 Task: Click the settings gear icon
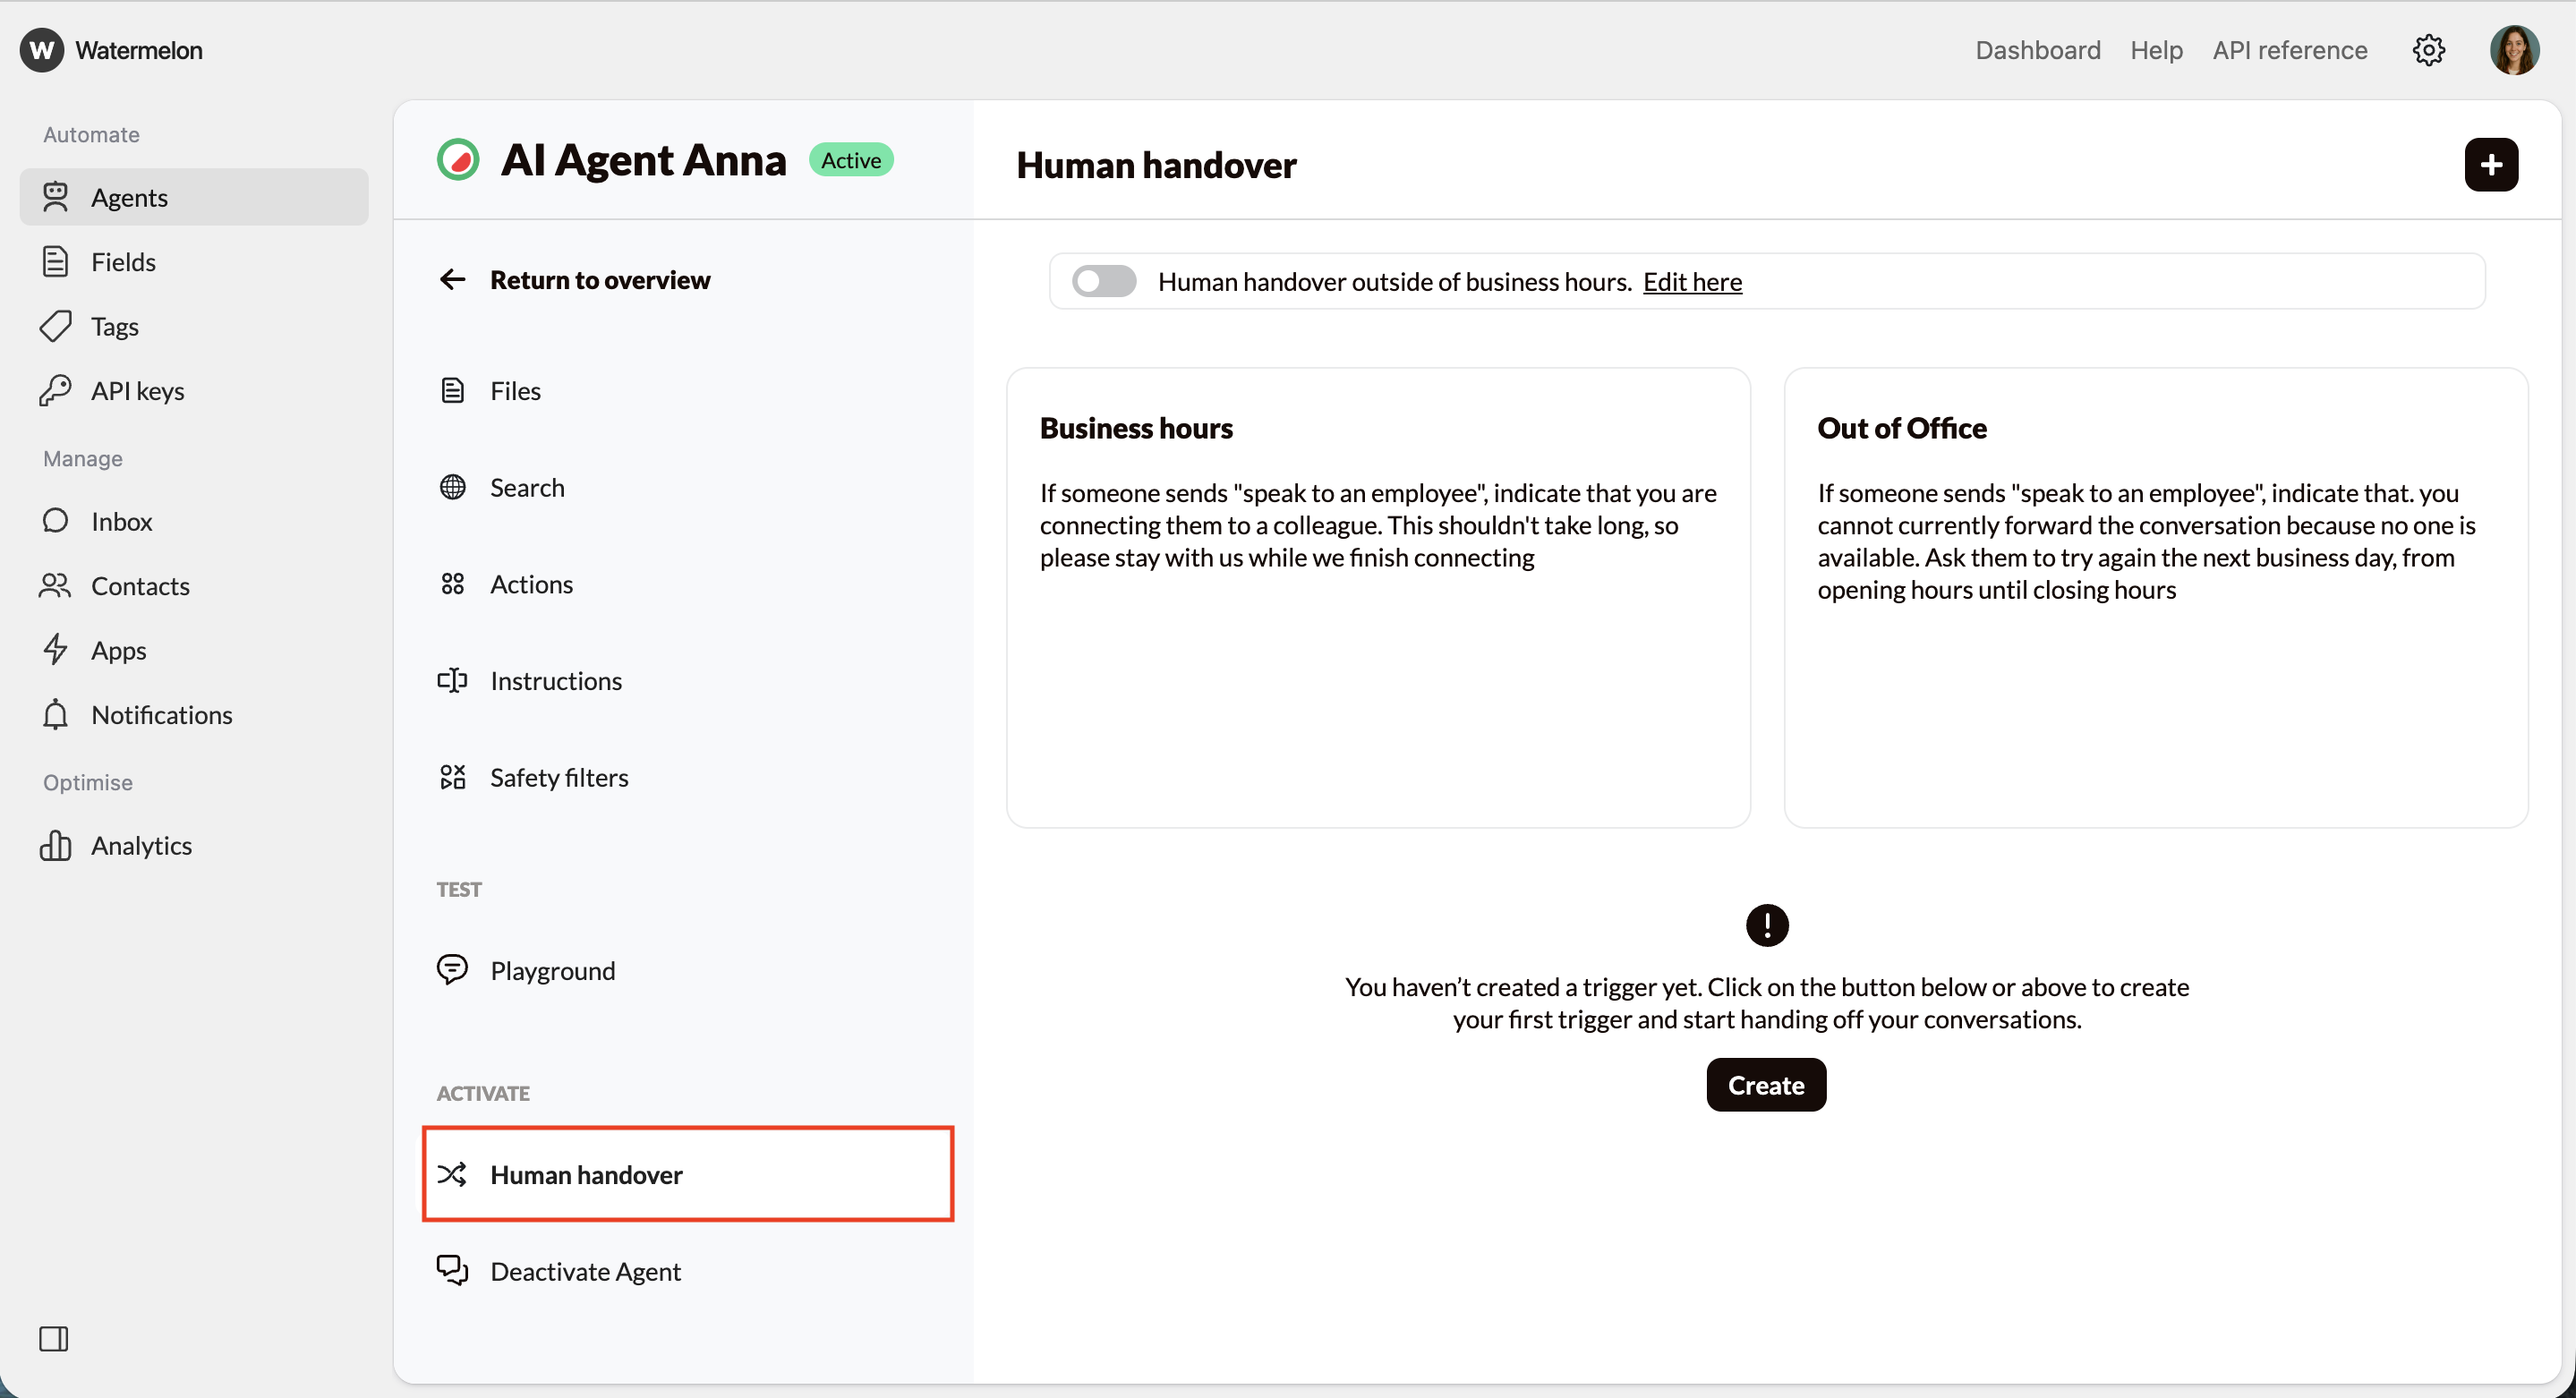2428,50
